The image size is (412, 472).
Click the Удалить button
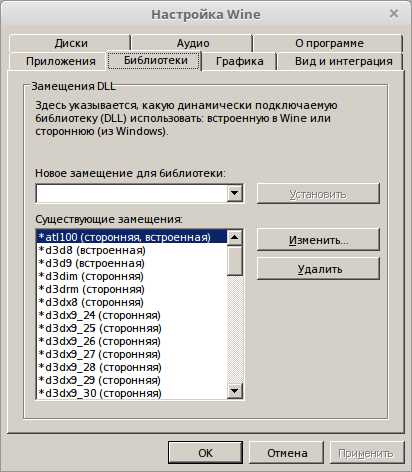click(x=318, y=268)
